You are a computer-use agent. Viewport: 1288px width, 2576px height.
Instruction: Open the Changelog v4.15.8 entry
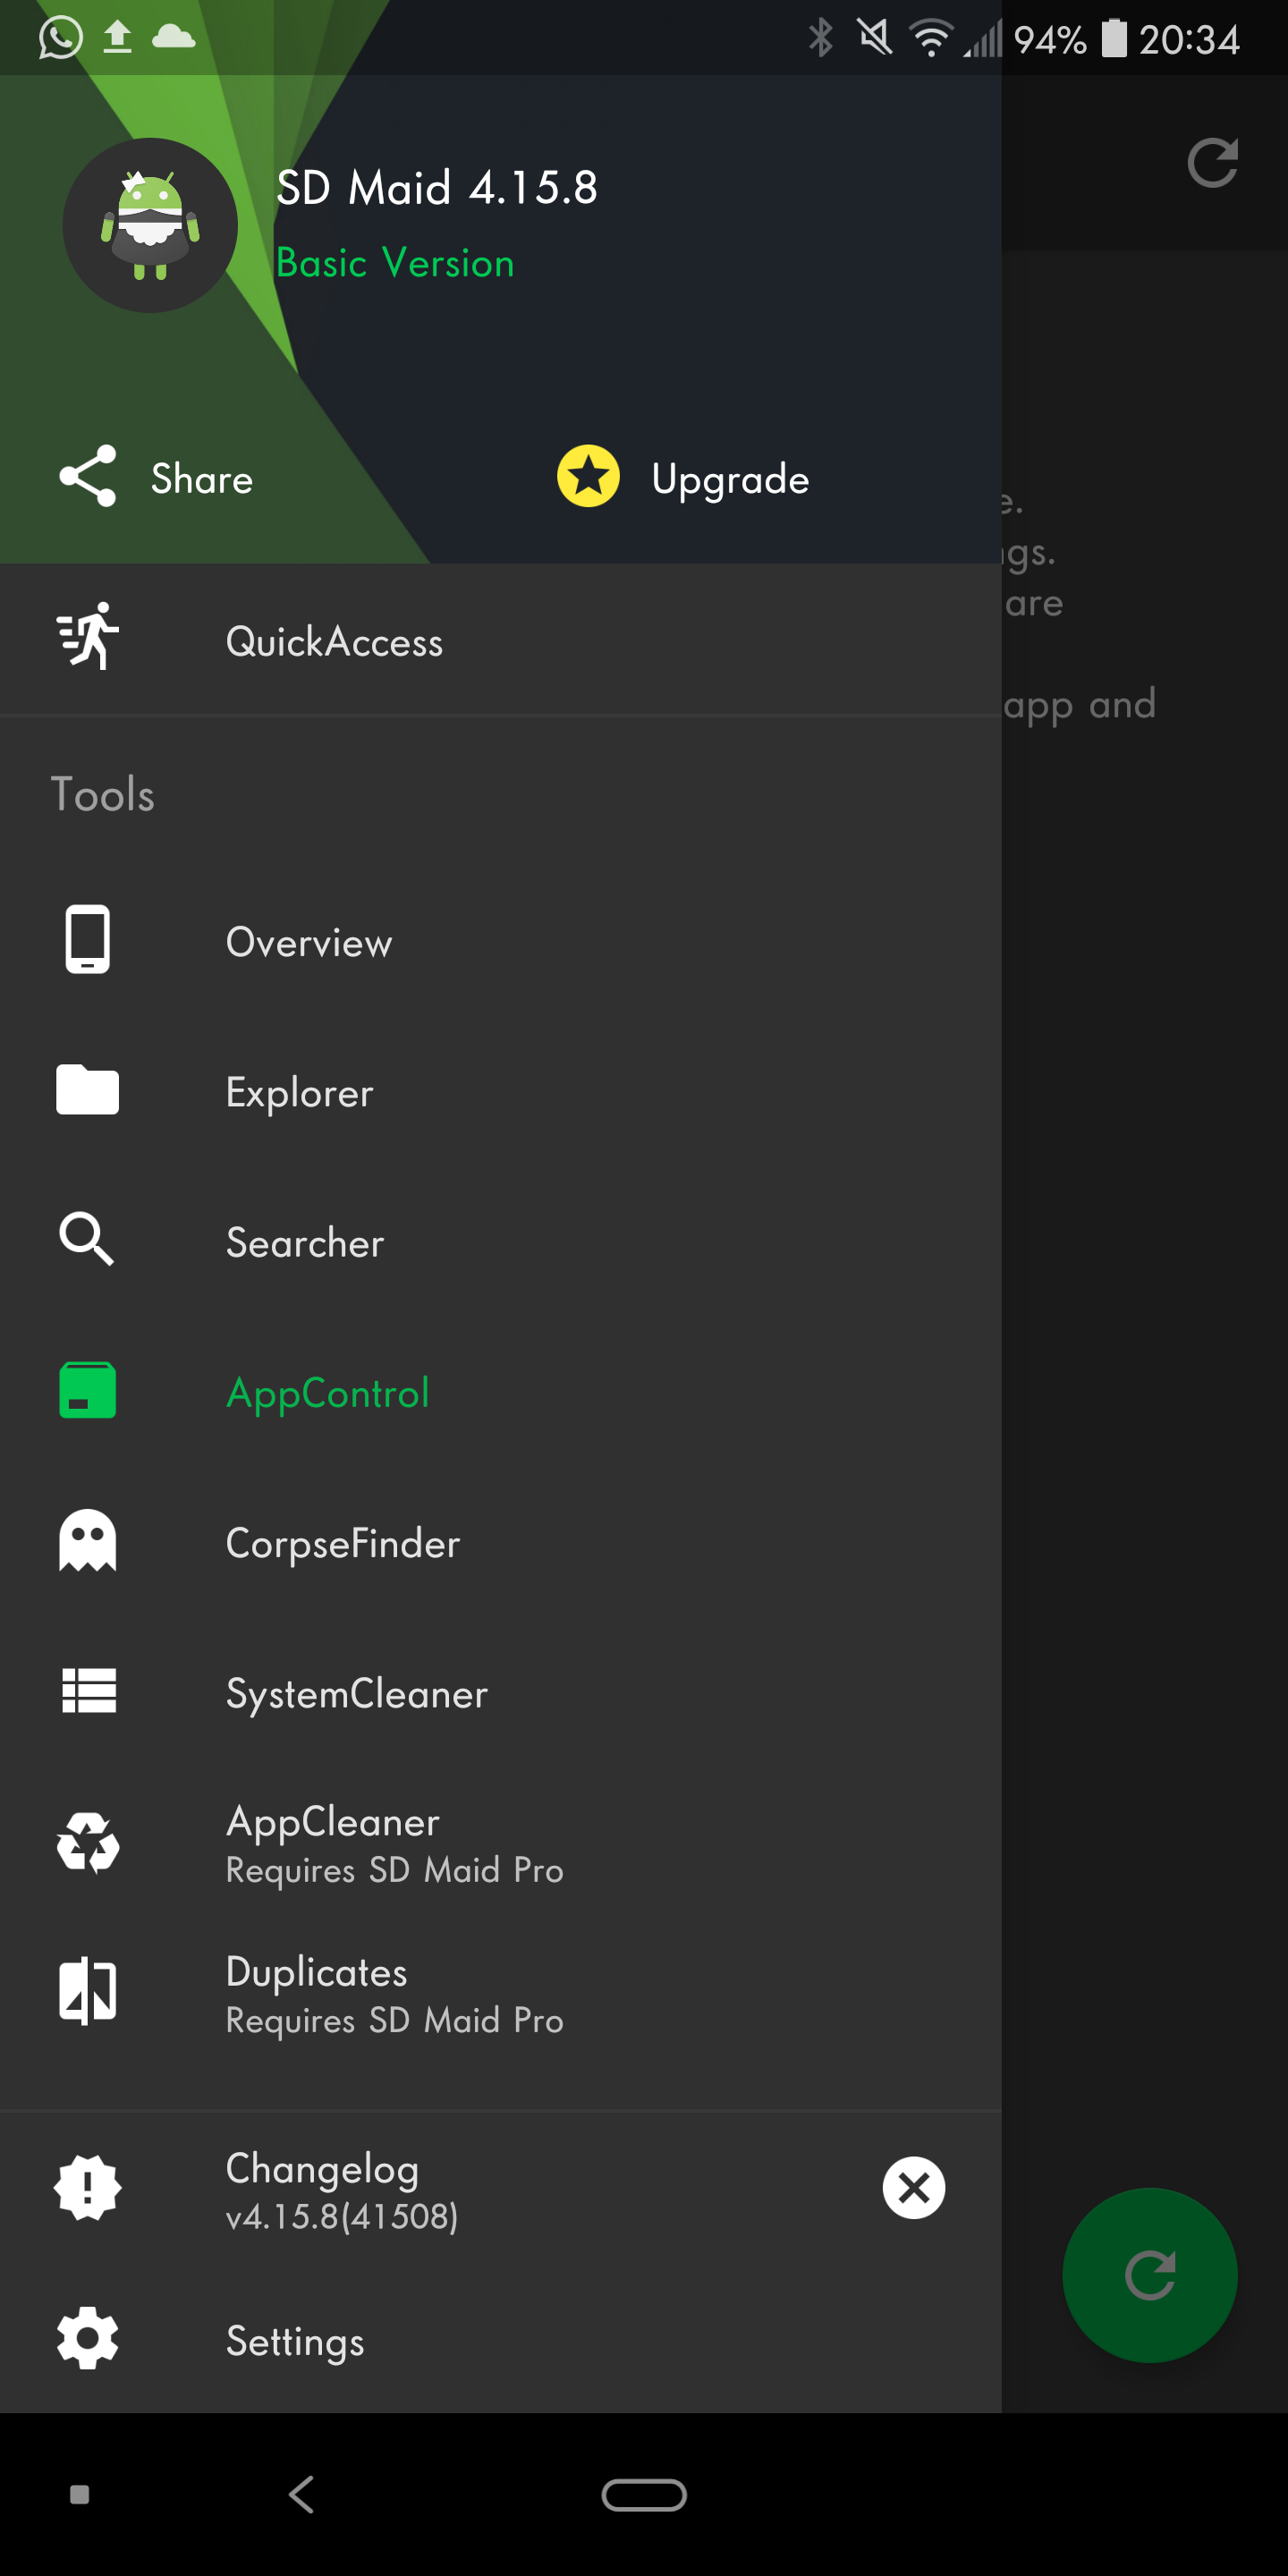500,2190
